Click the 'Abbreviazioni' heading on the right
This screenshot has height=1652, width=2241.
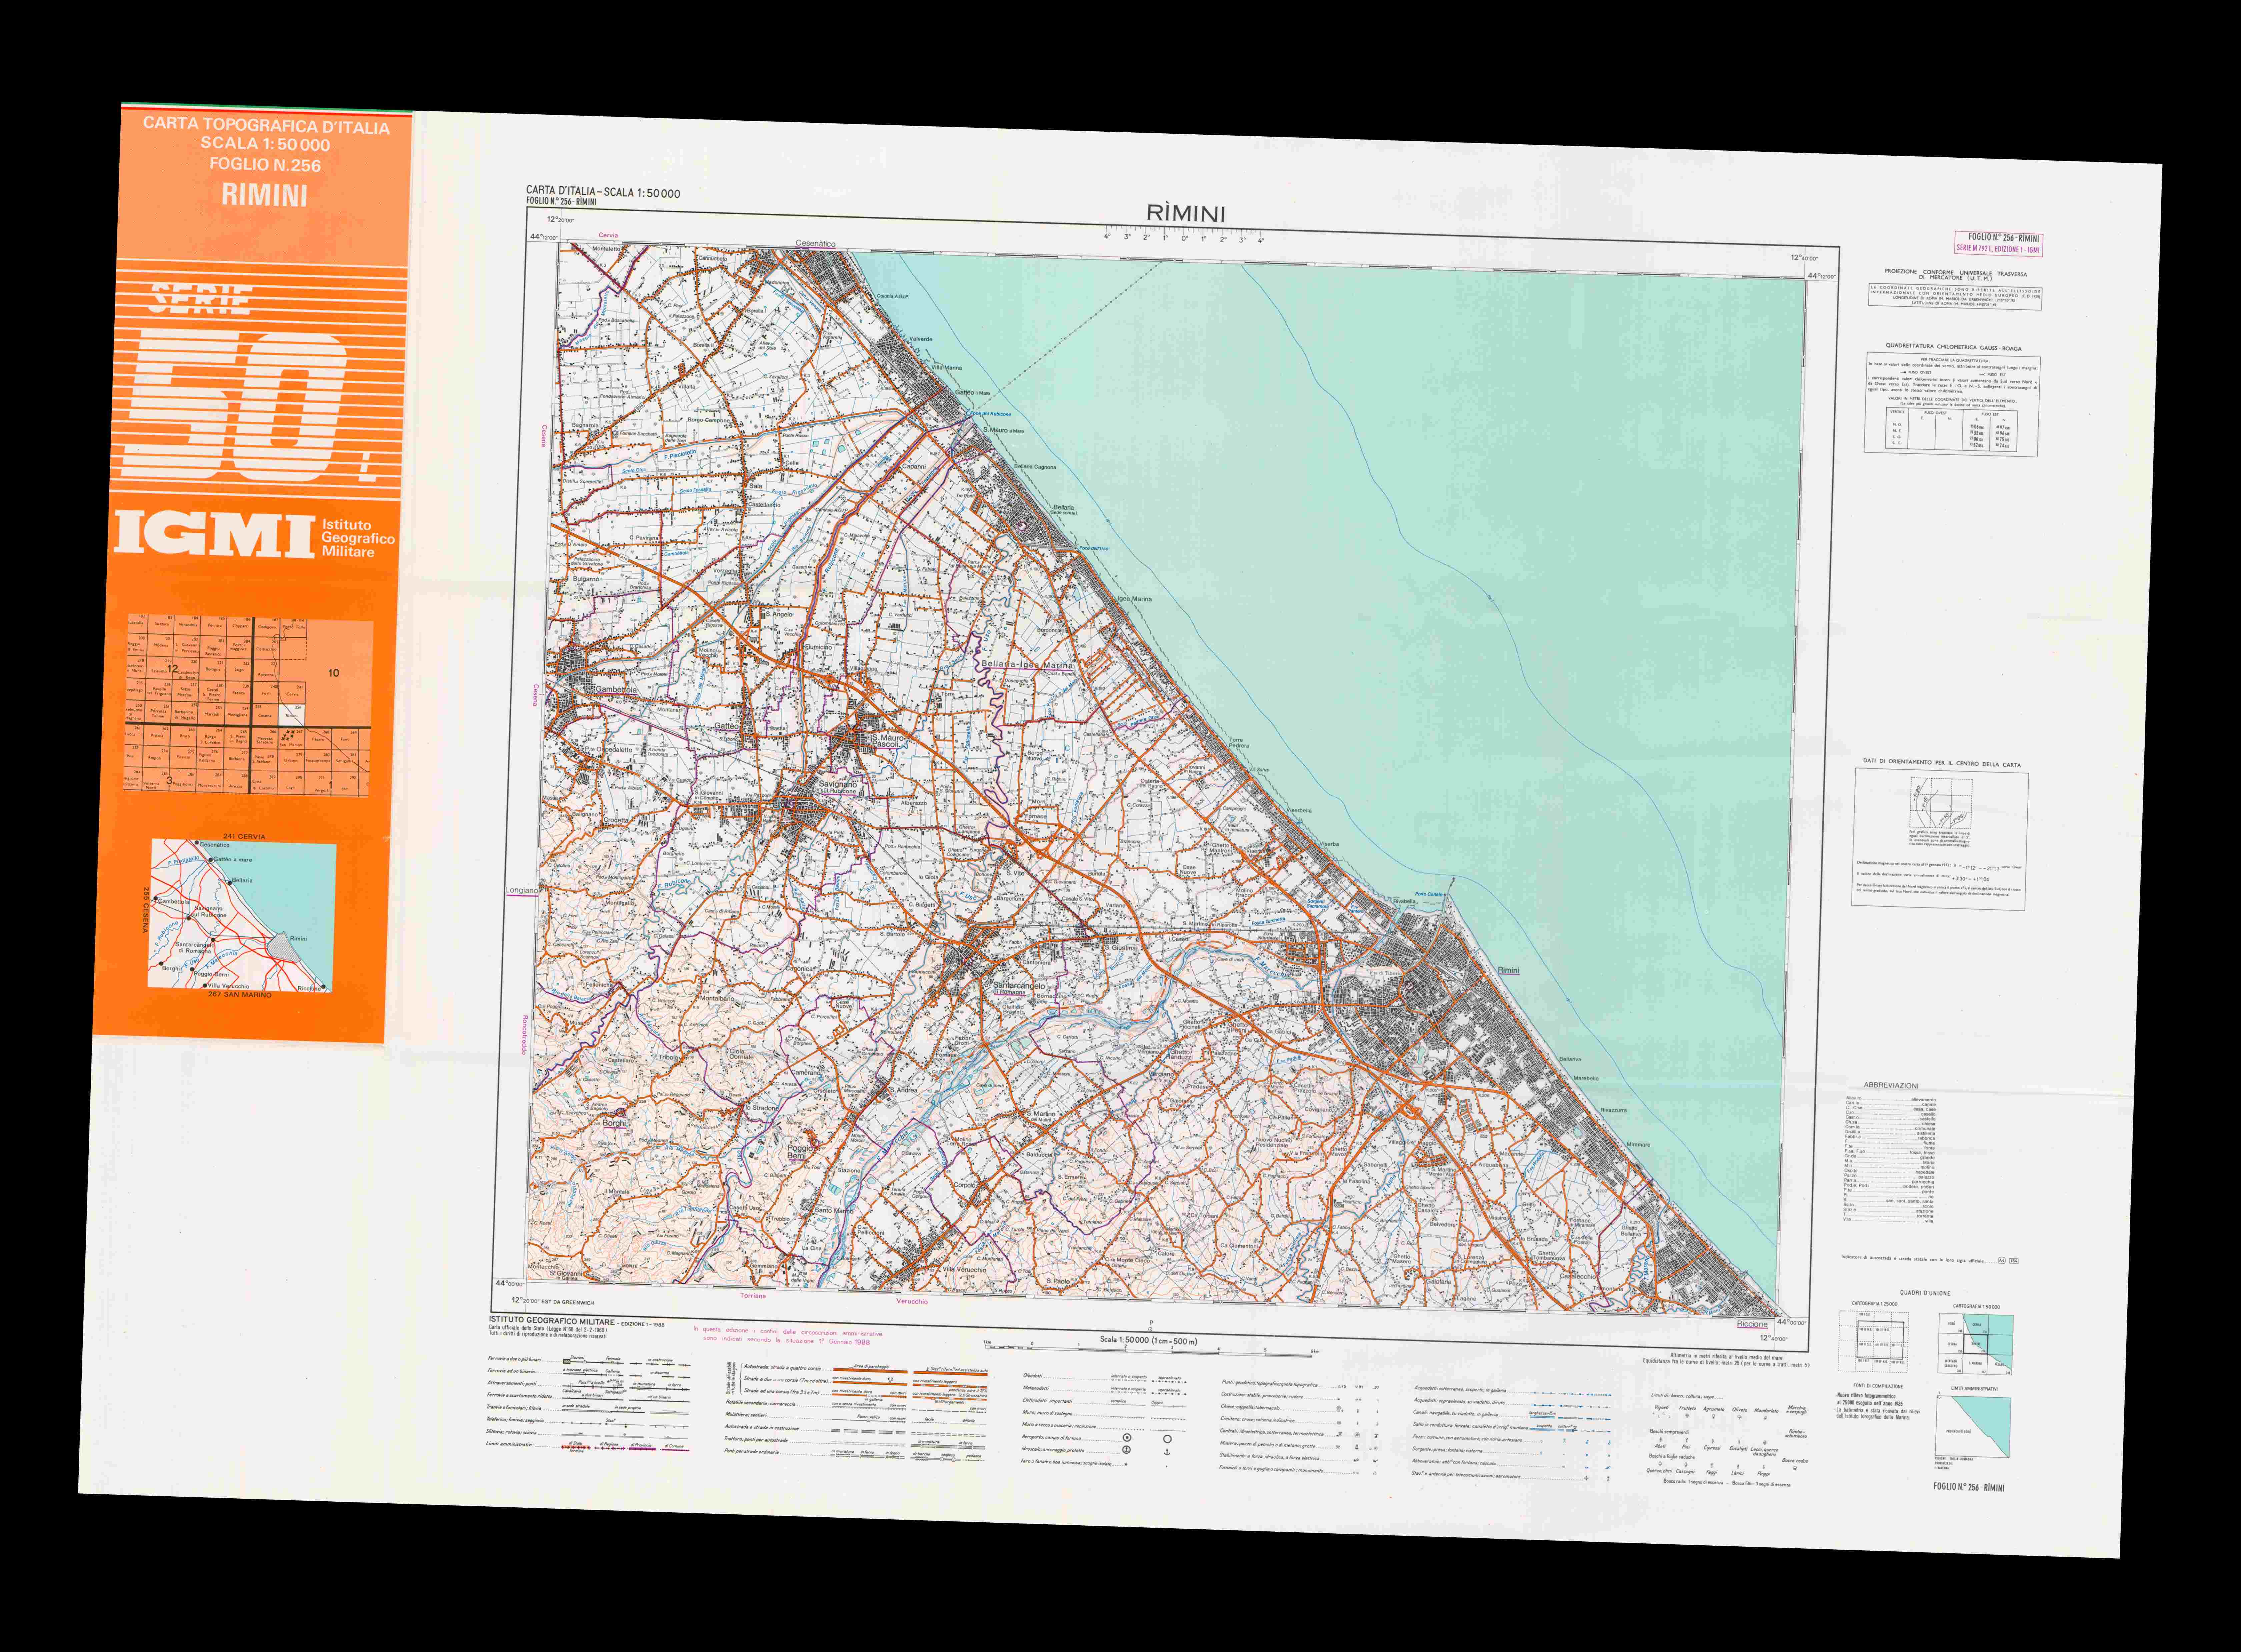tap(1891, 1085)
